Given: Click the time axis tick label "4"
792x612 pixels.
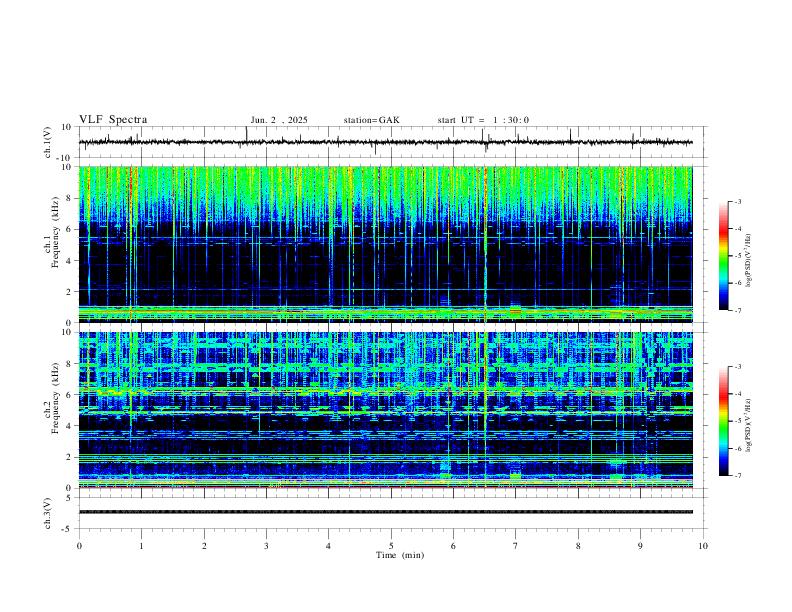Looking at the screenshot, I should 329,546.
